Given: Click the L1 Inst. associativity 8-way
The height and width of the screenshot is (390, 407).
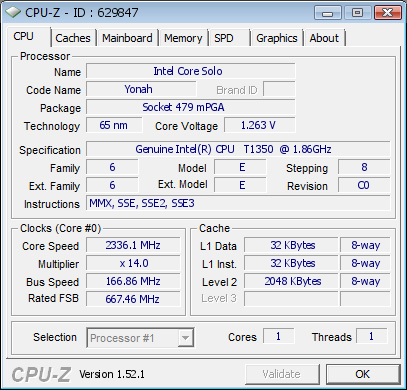Looking at the screenshot, I should coord(365,263).
